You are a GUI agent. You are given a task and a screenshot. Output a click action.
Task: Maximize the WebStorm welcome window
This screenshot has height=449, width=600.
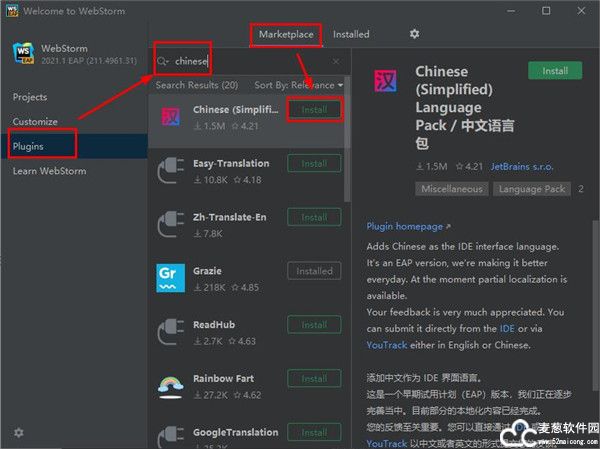tap(546, 11)
